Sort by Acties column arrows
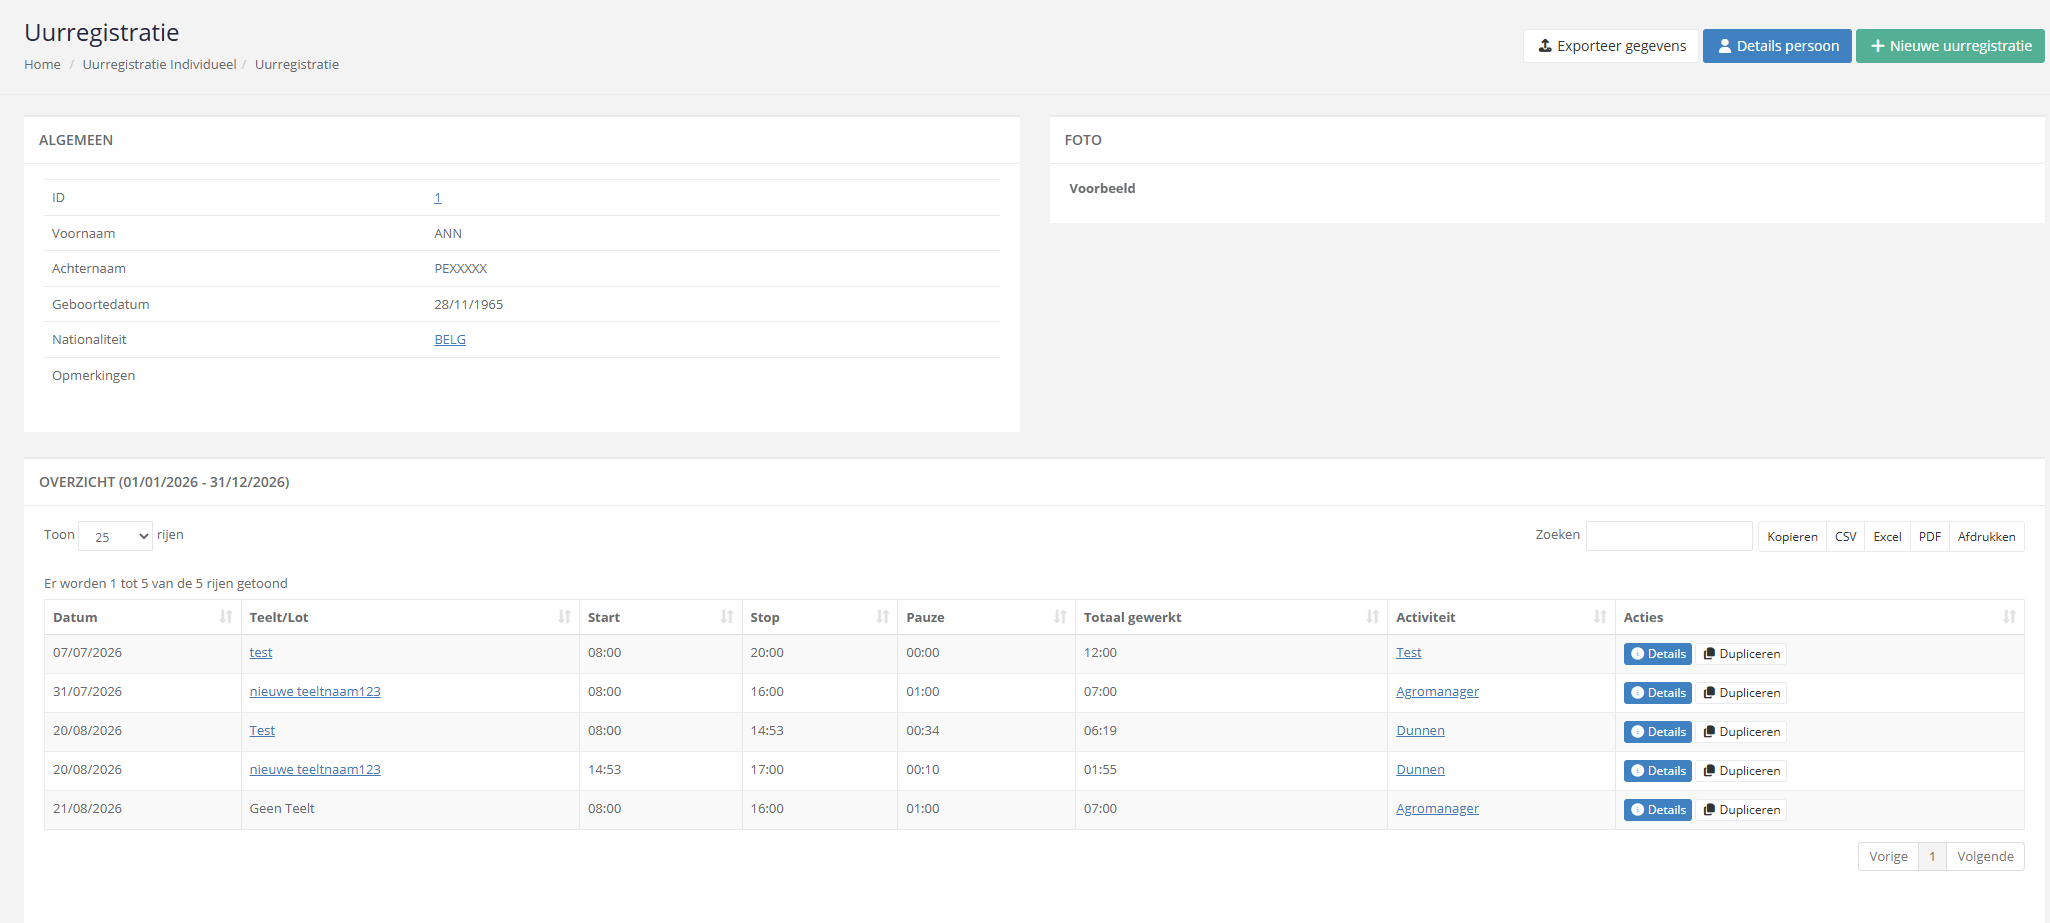The width and height of the screenshot is (2050, 923). tap(2009, 617)
